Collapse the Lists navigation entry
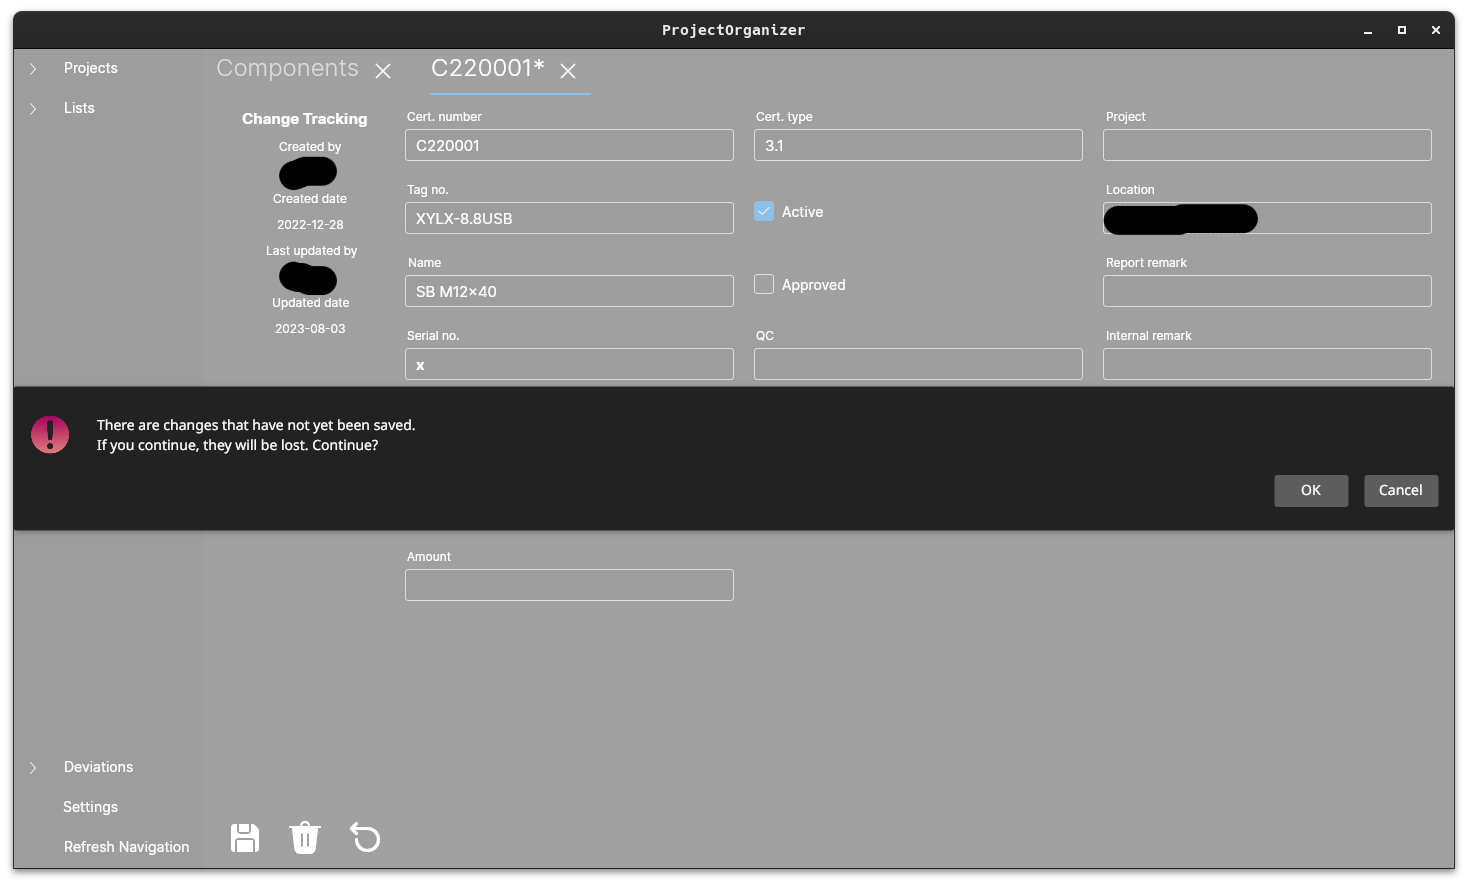This screenshot has height=885, width=1468. pyautogui.click(x=32, y=108)
